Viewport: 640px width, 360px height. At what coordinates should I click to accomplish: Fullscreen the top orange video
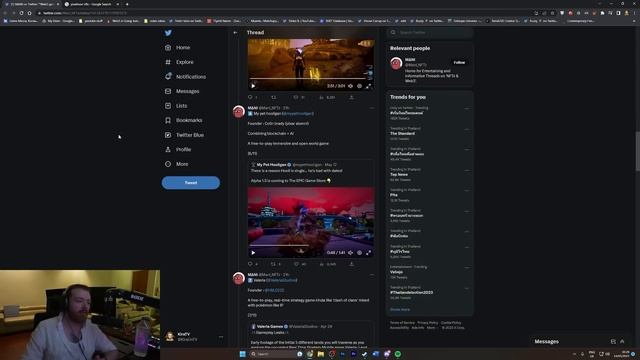tap(368, 86)
